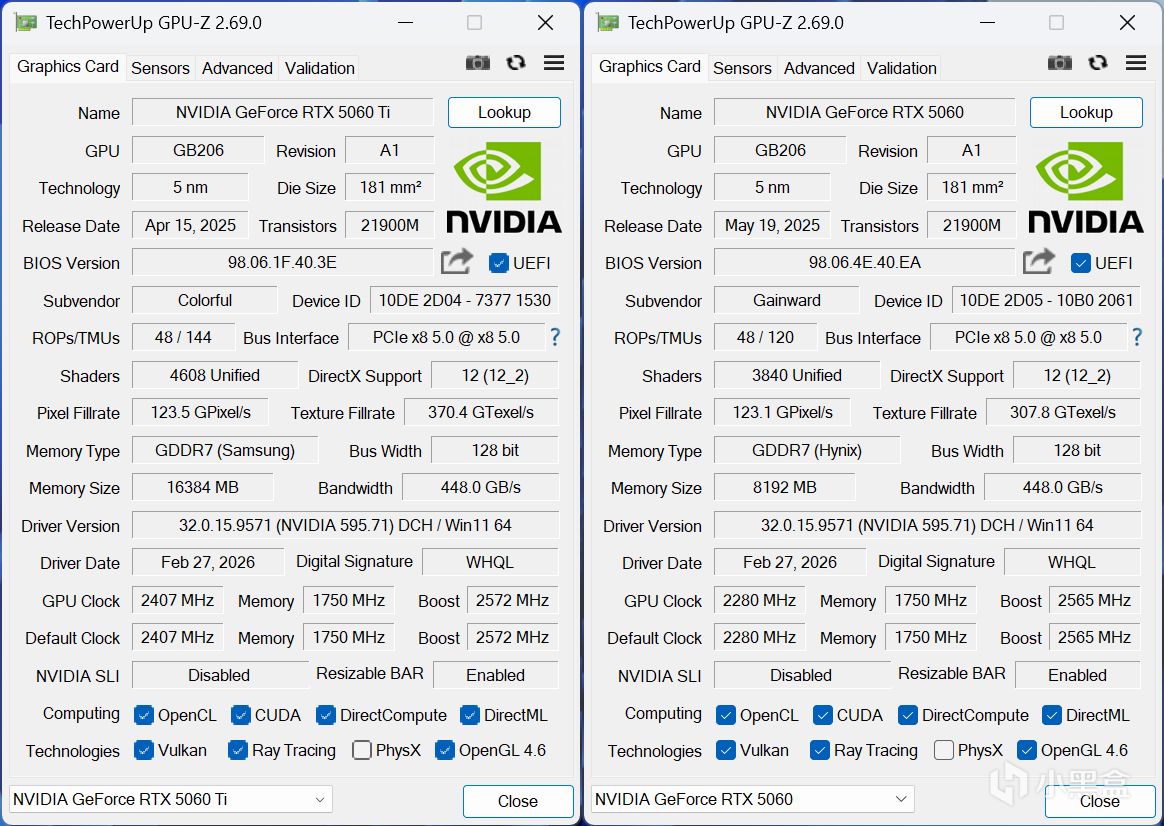1164x826 pixels.
Task: Click Name field NVIDIA GeForce RTX 5060
Action: coord(865,112)
